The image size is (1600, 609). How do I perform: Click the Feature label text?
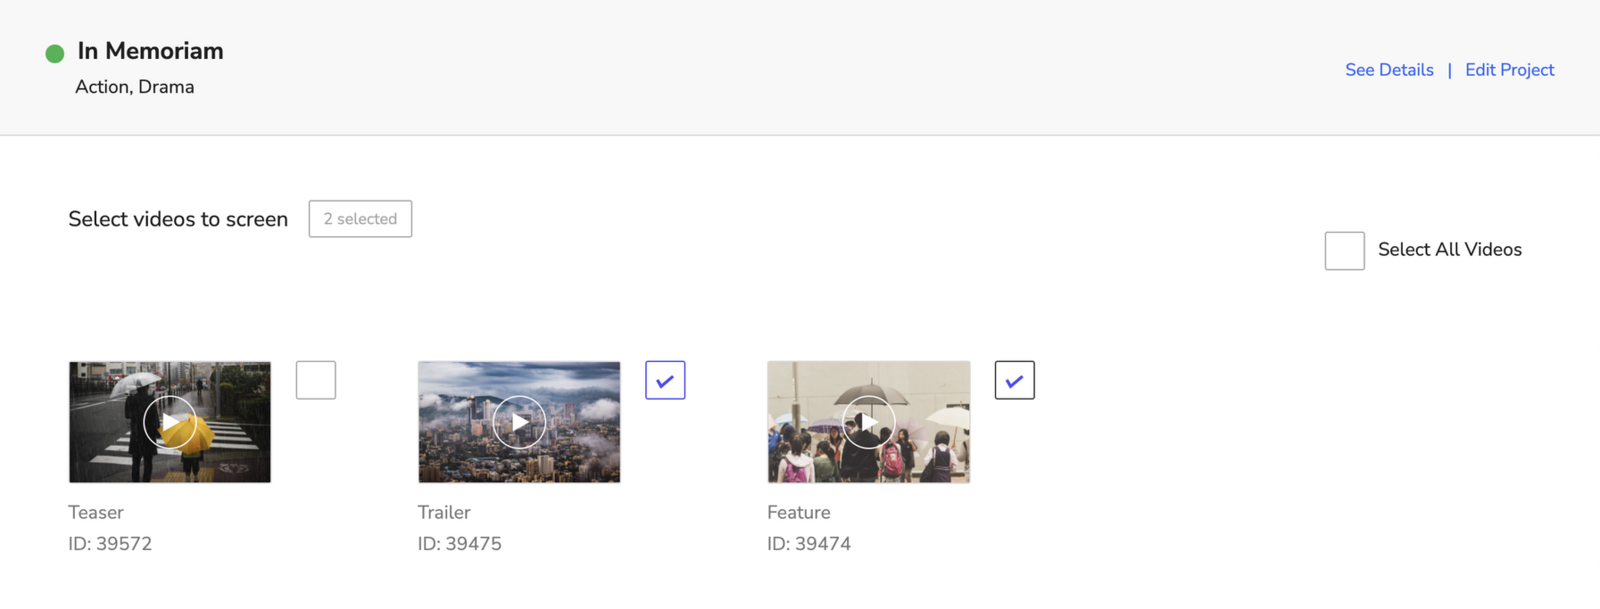[x=798, y=512]
